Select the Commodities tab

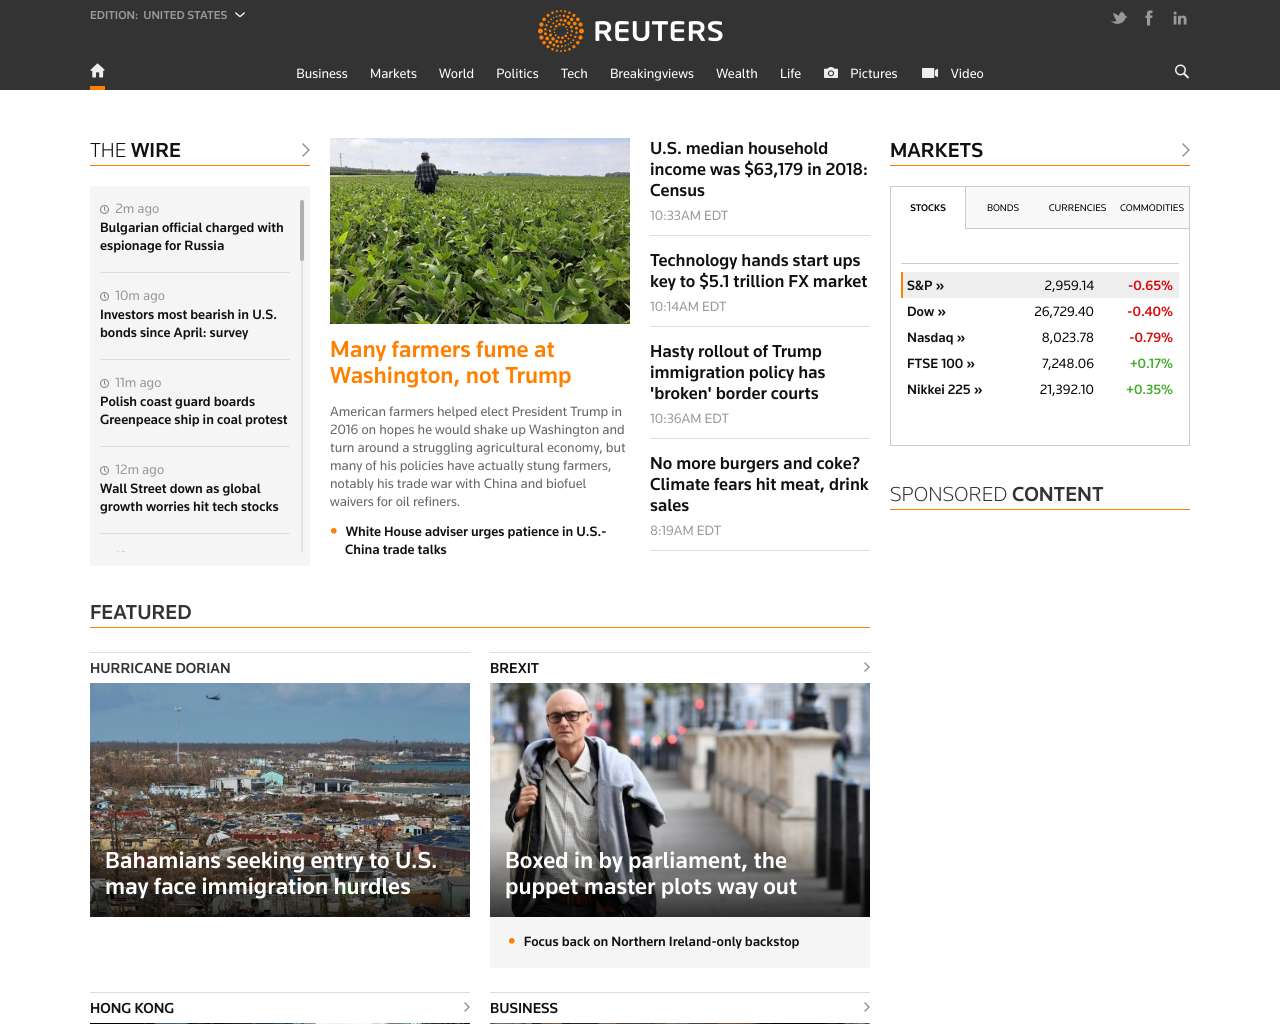[1152, 208]
